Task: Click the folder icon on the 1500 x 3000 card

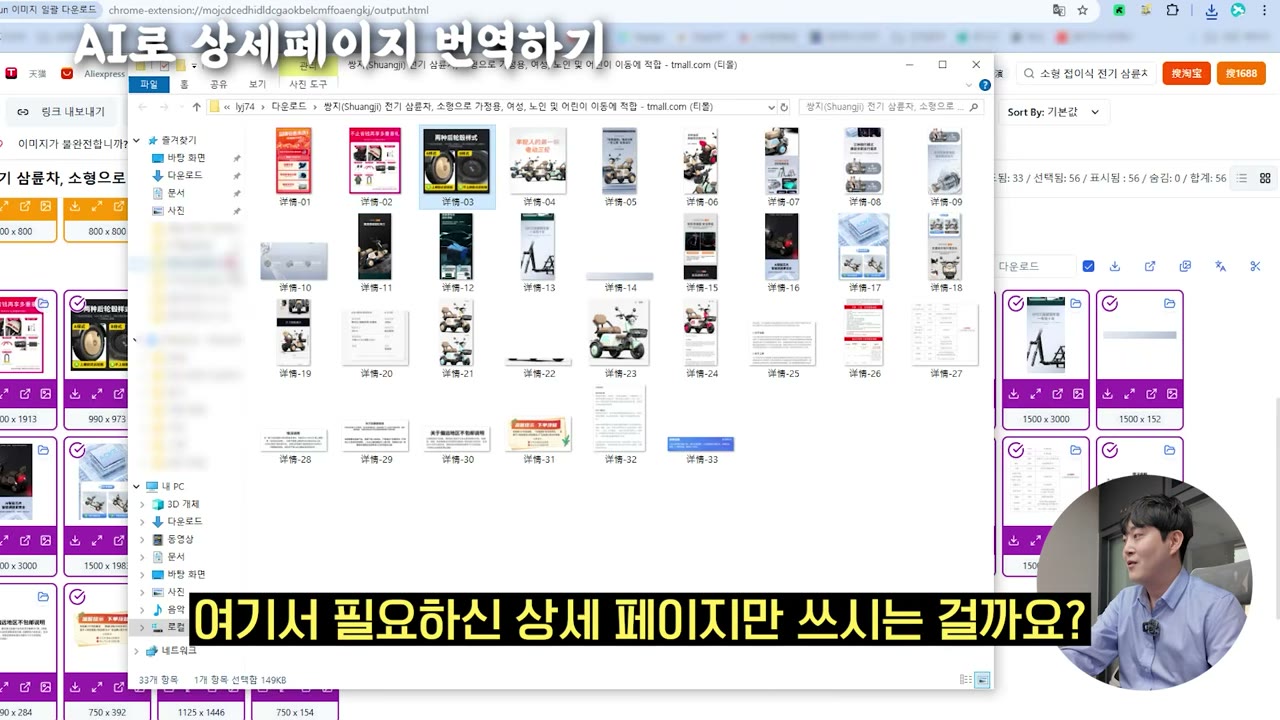Action: click(1076, 303)
